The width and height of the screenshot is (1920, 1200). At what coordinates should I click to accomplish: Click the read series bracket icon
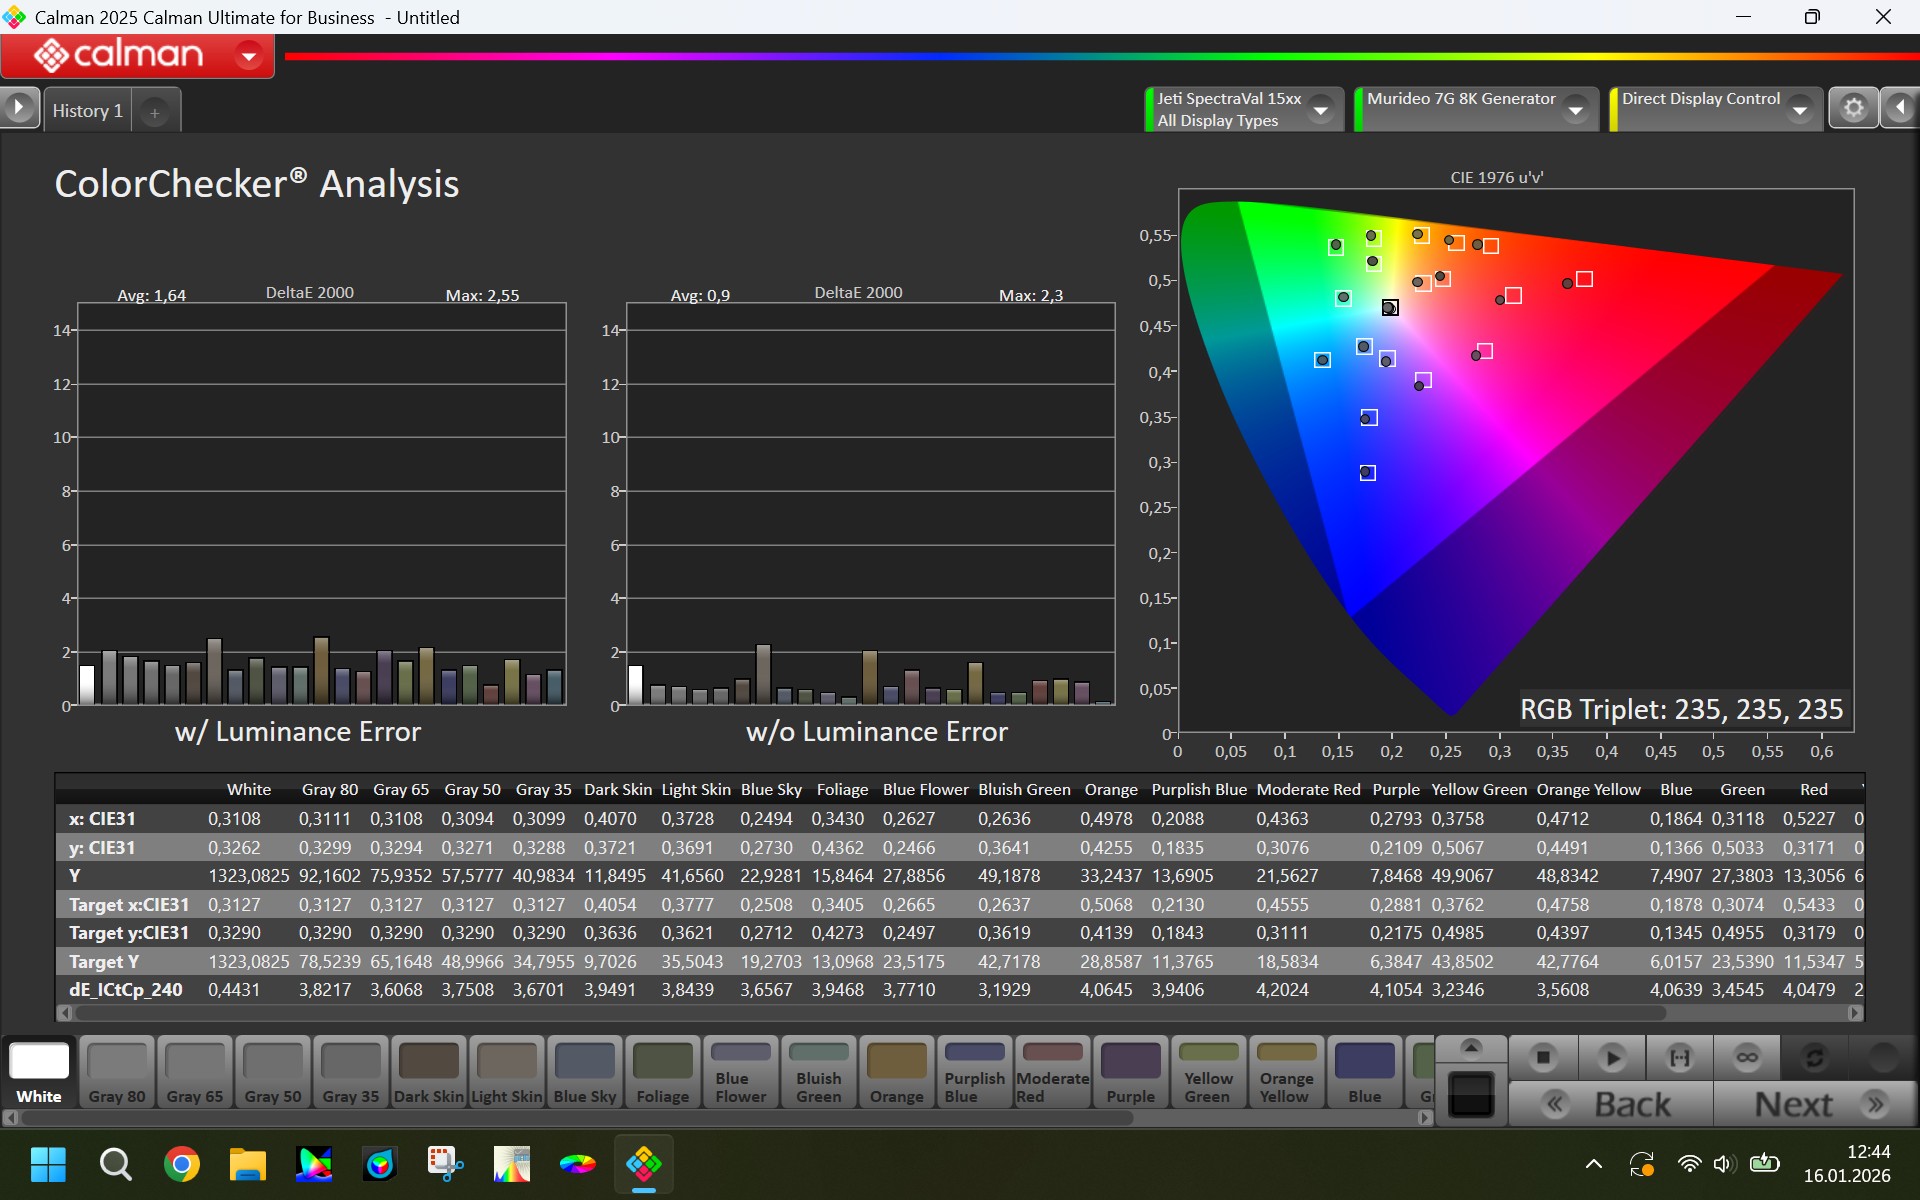(x=1679, y=1057)
